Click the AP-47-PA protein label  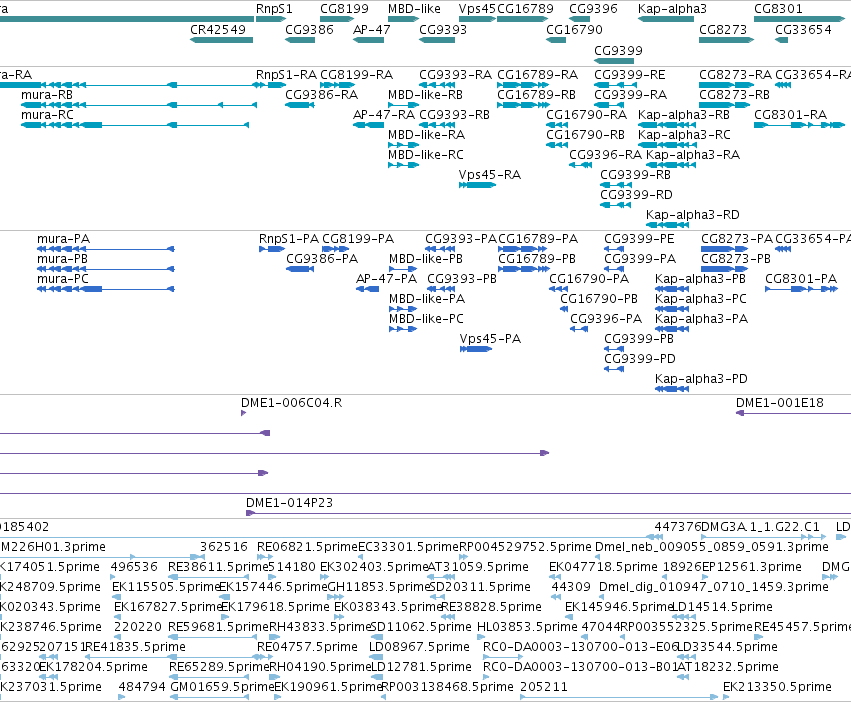click(386, 279)
